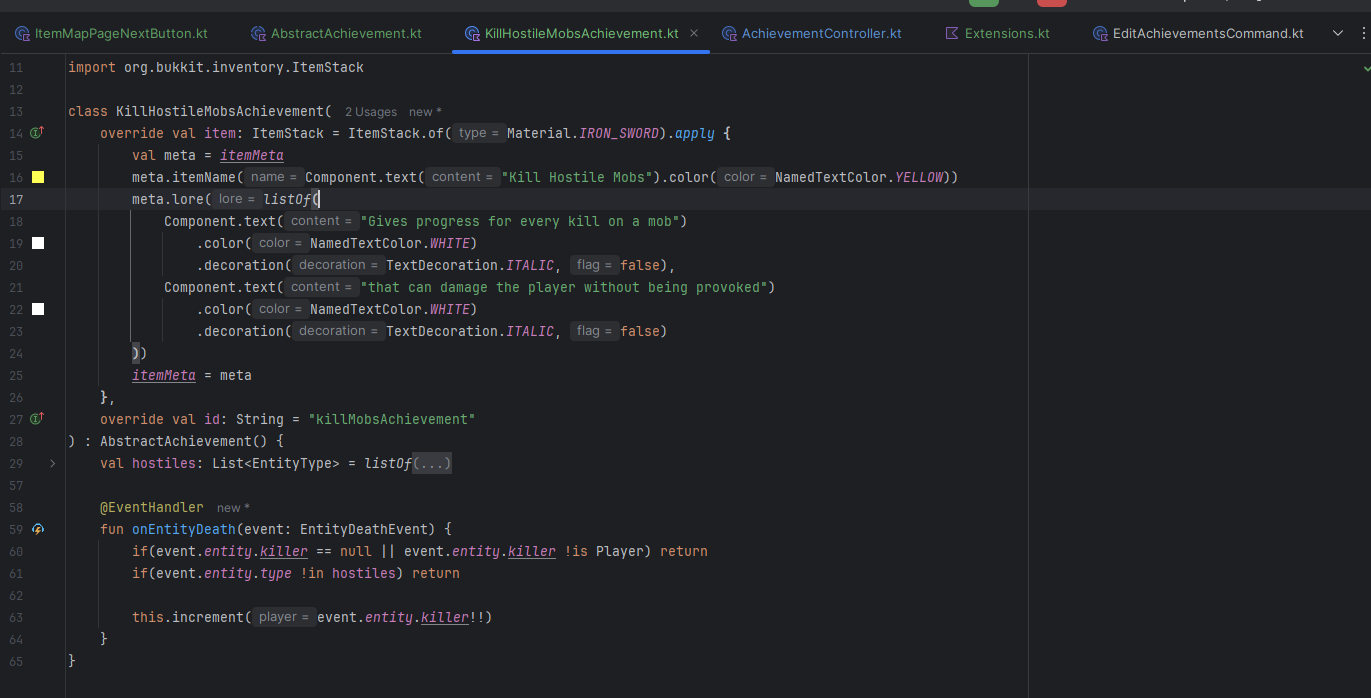Switch to the AbstractAchievement.kt tab
Viewport: 1371px width, 698px height.
coord(345,33)
